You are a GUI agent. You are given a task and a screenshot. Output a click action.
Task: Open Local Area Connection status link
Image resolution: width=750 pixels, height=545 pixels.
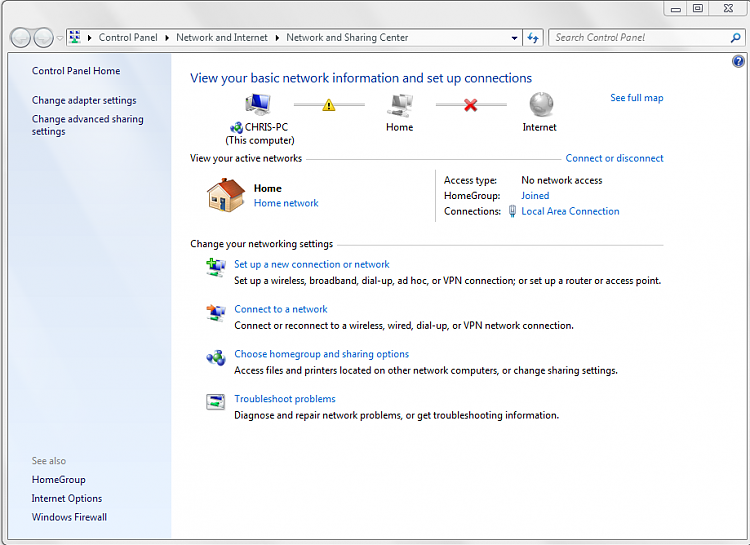(x=570, y=211)
